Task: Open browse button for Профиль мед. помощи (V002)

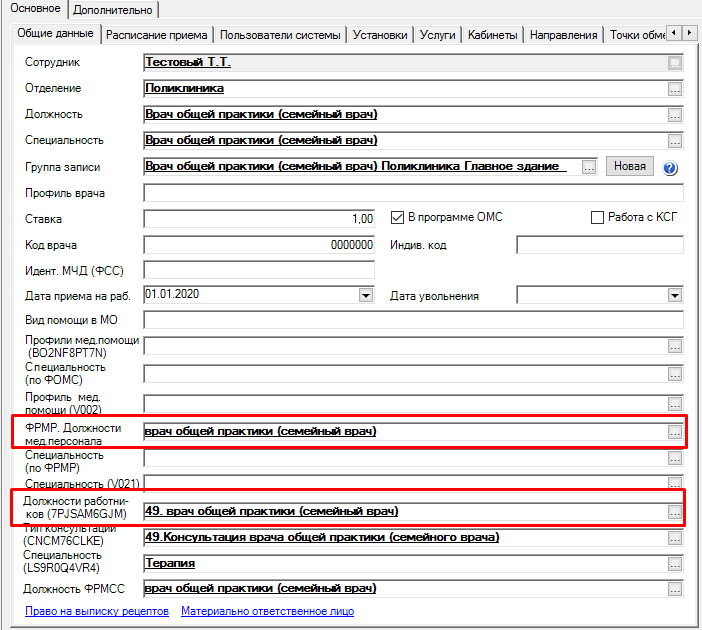Action: 675,404
